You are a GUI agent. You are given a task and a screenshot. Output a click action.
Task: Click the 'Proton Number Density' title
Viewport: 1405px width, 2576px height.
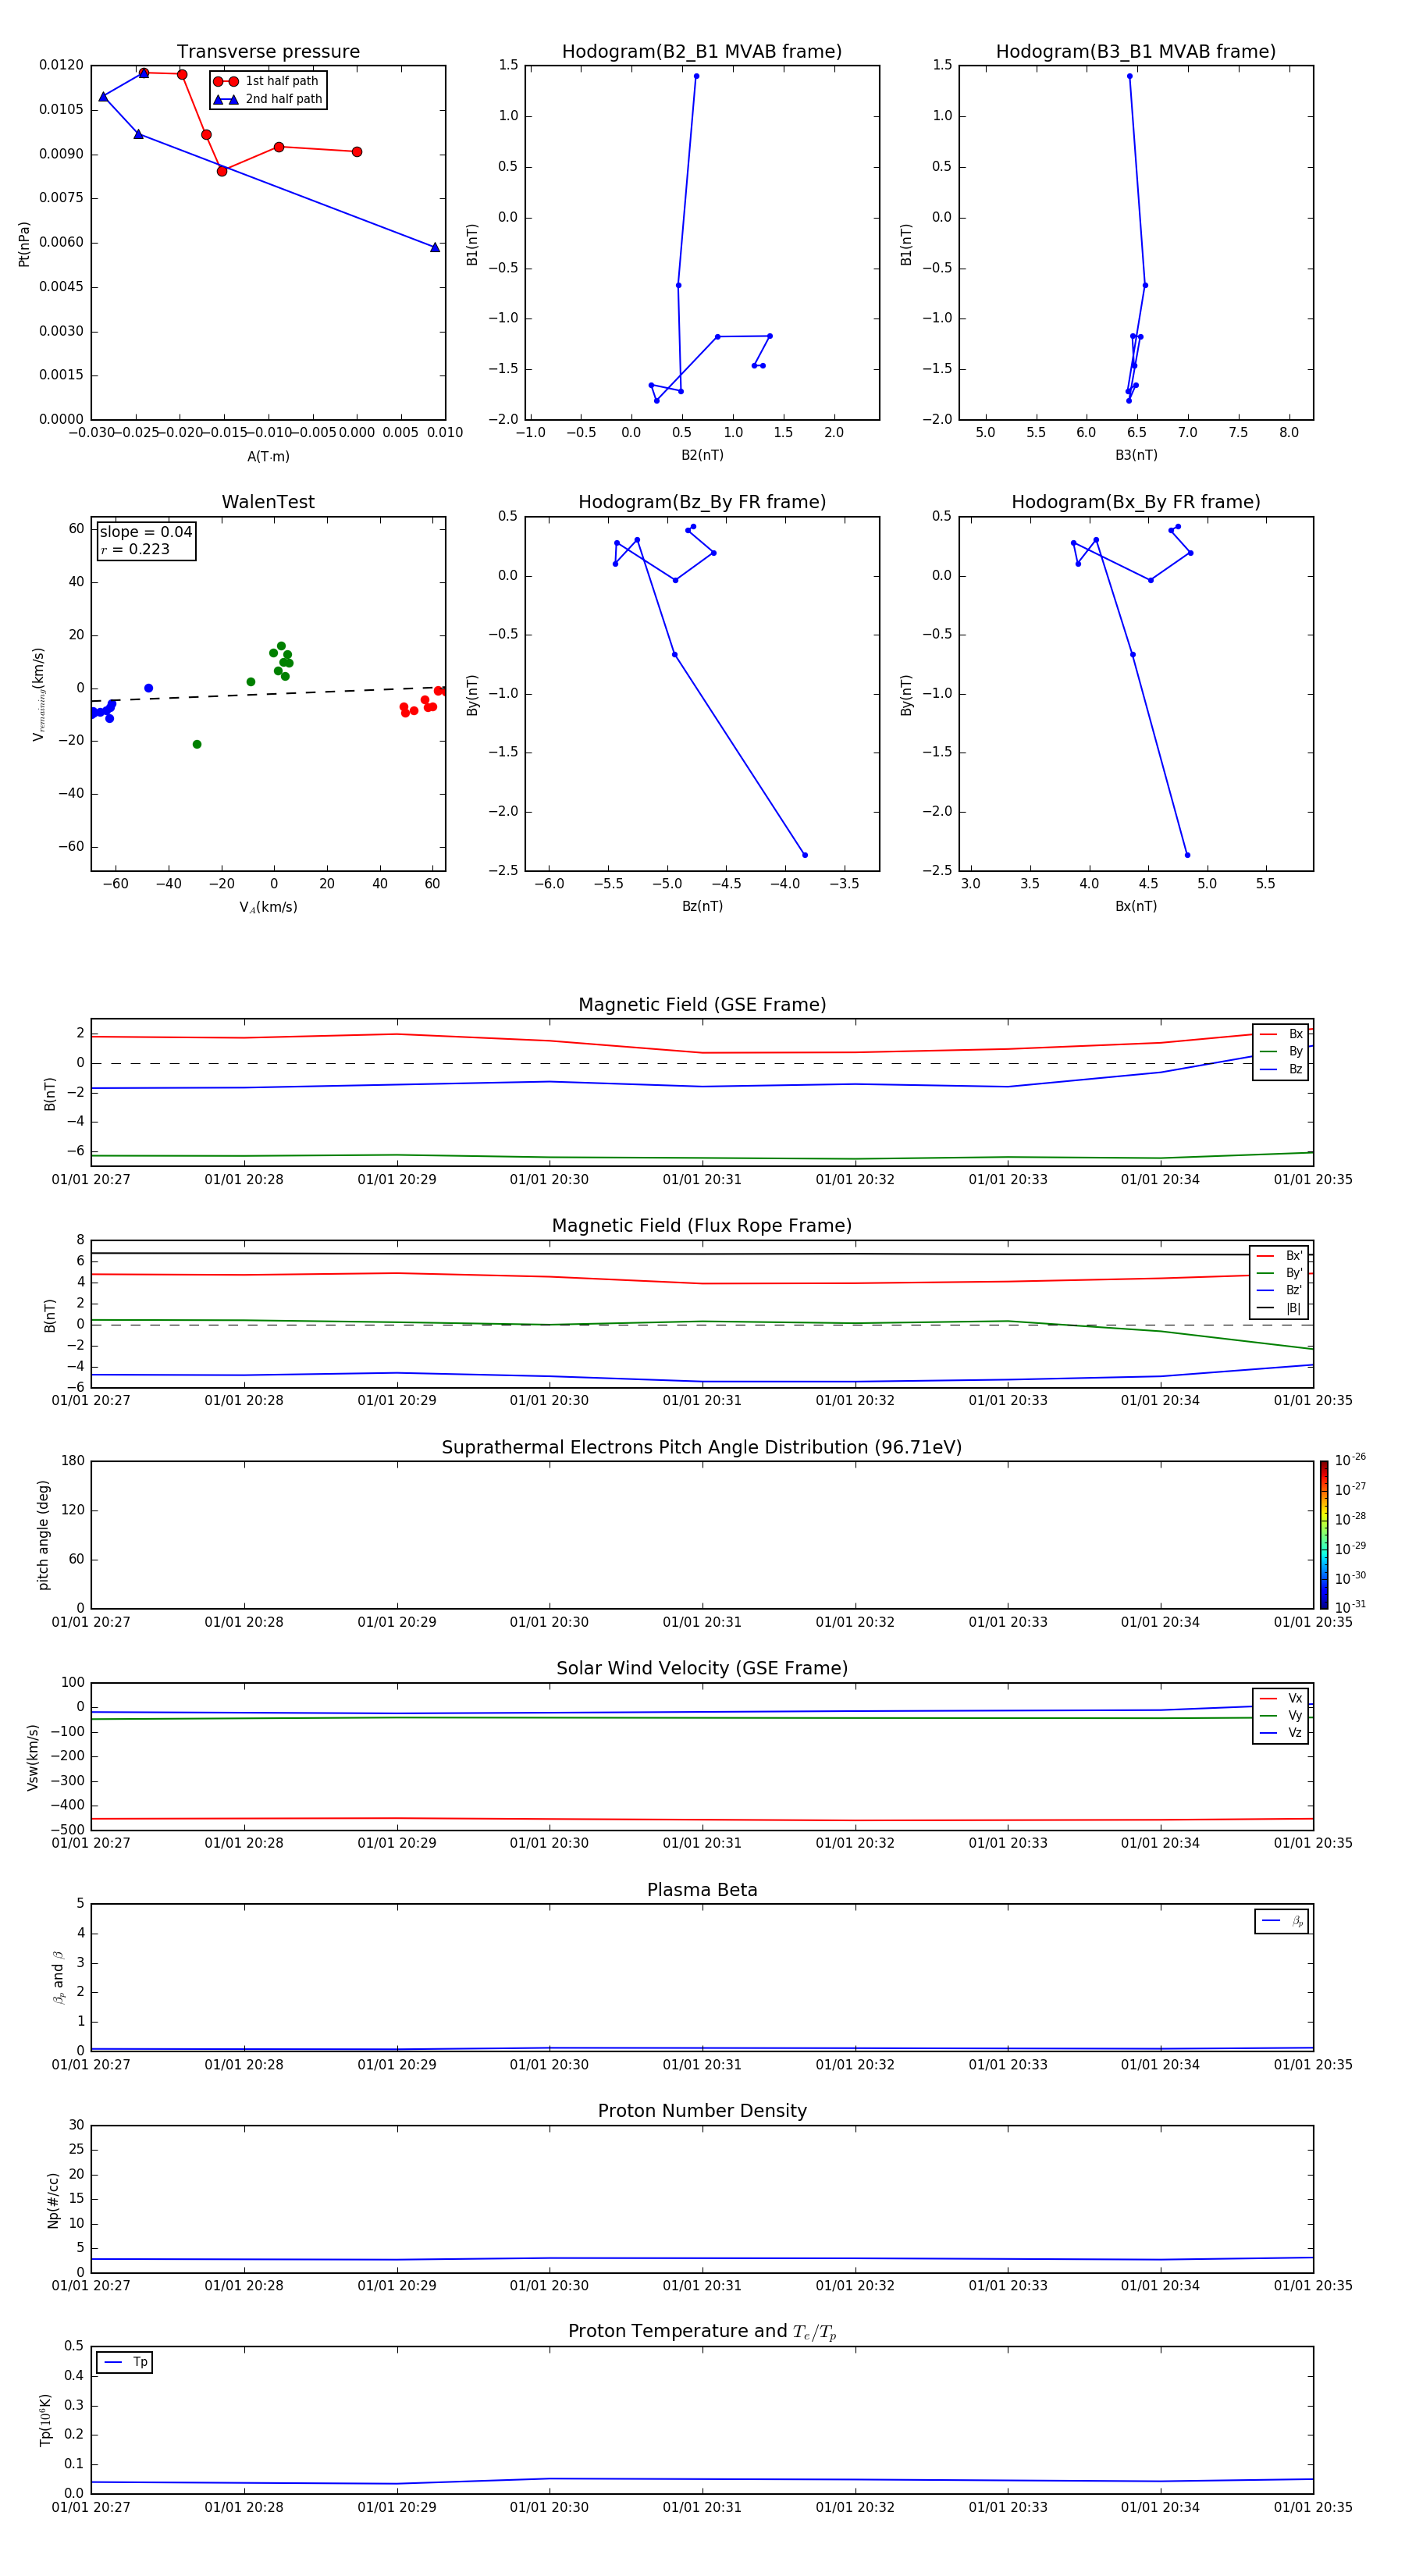702,2111
